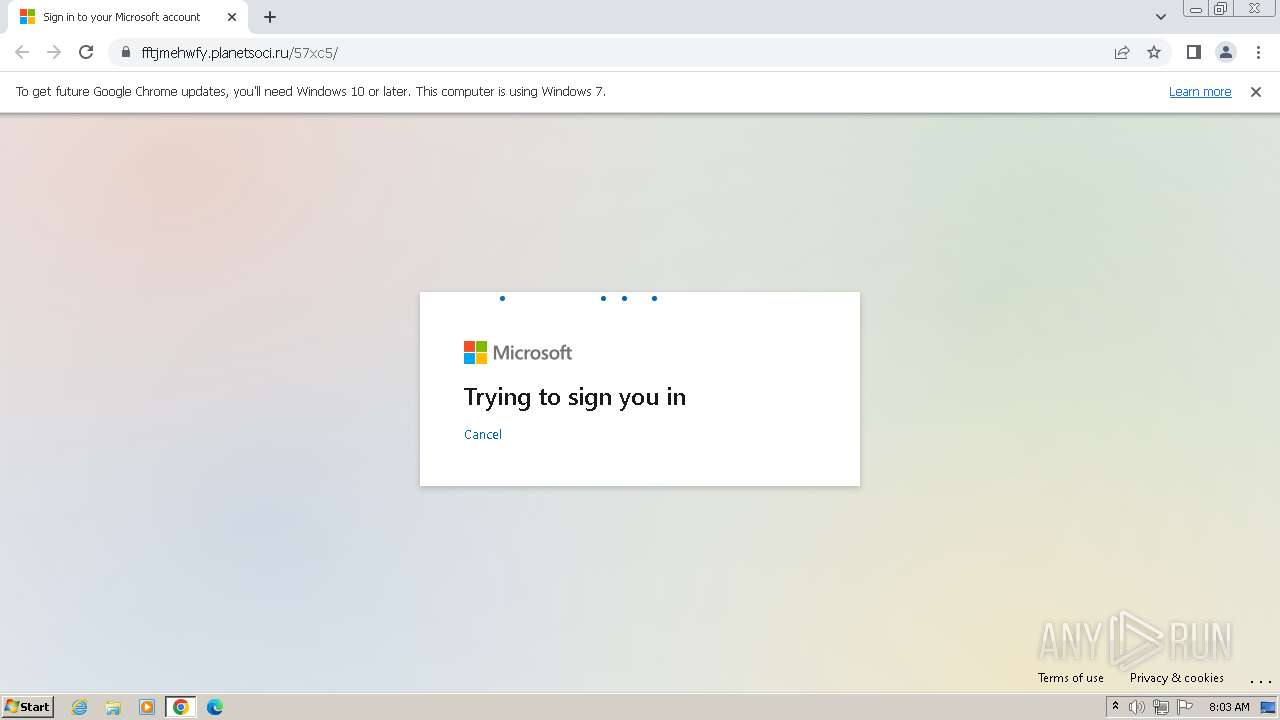This screenshot has height=720, width=1280.
Task: Select the 'Sign in to your Microsoft account' tab
Action: coord(126,17)
